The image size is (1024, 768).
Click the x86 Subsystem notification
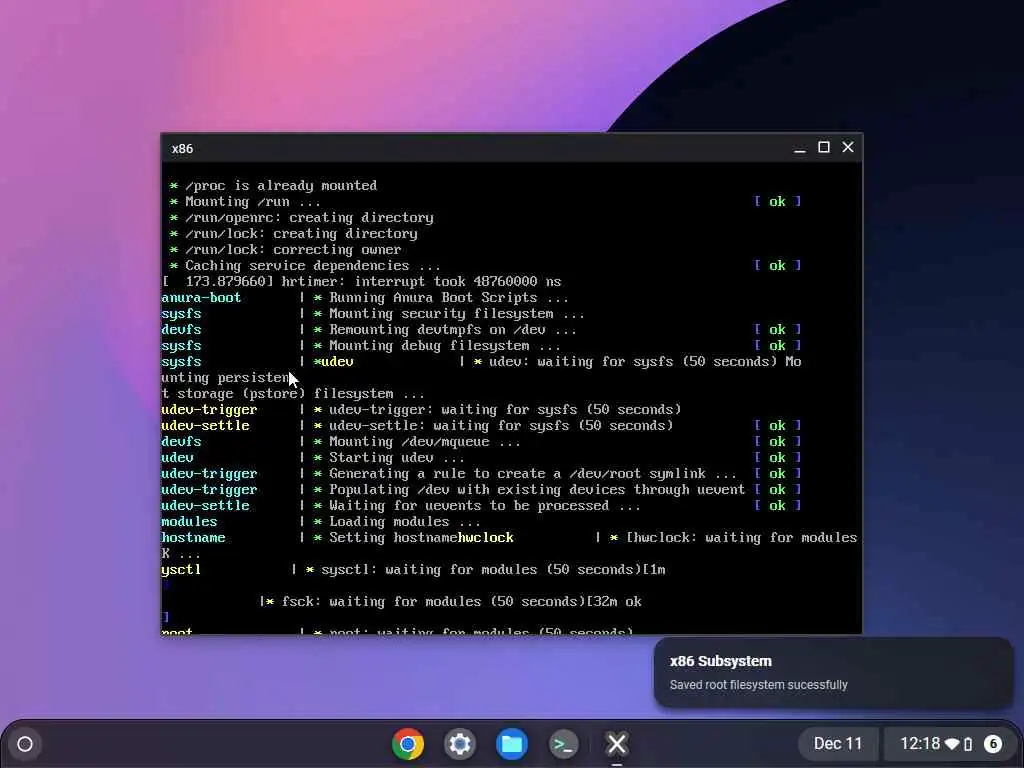[x=833, y=673]
